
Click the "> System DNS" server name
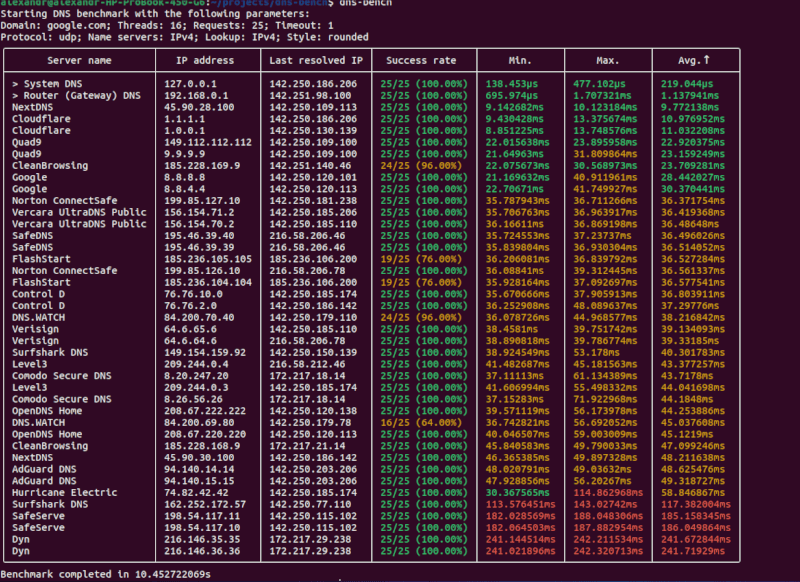pyautogui.click(x=54, y=82)
